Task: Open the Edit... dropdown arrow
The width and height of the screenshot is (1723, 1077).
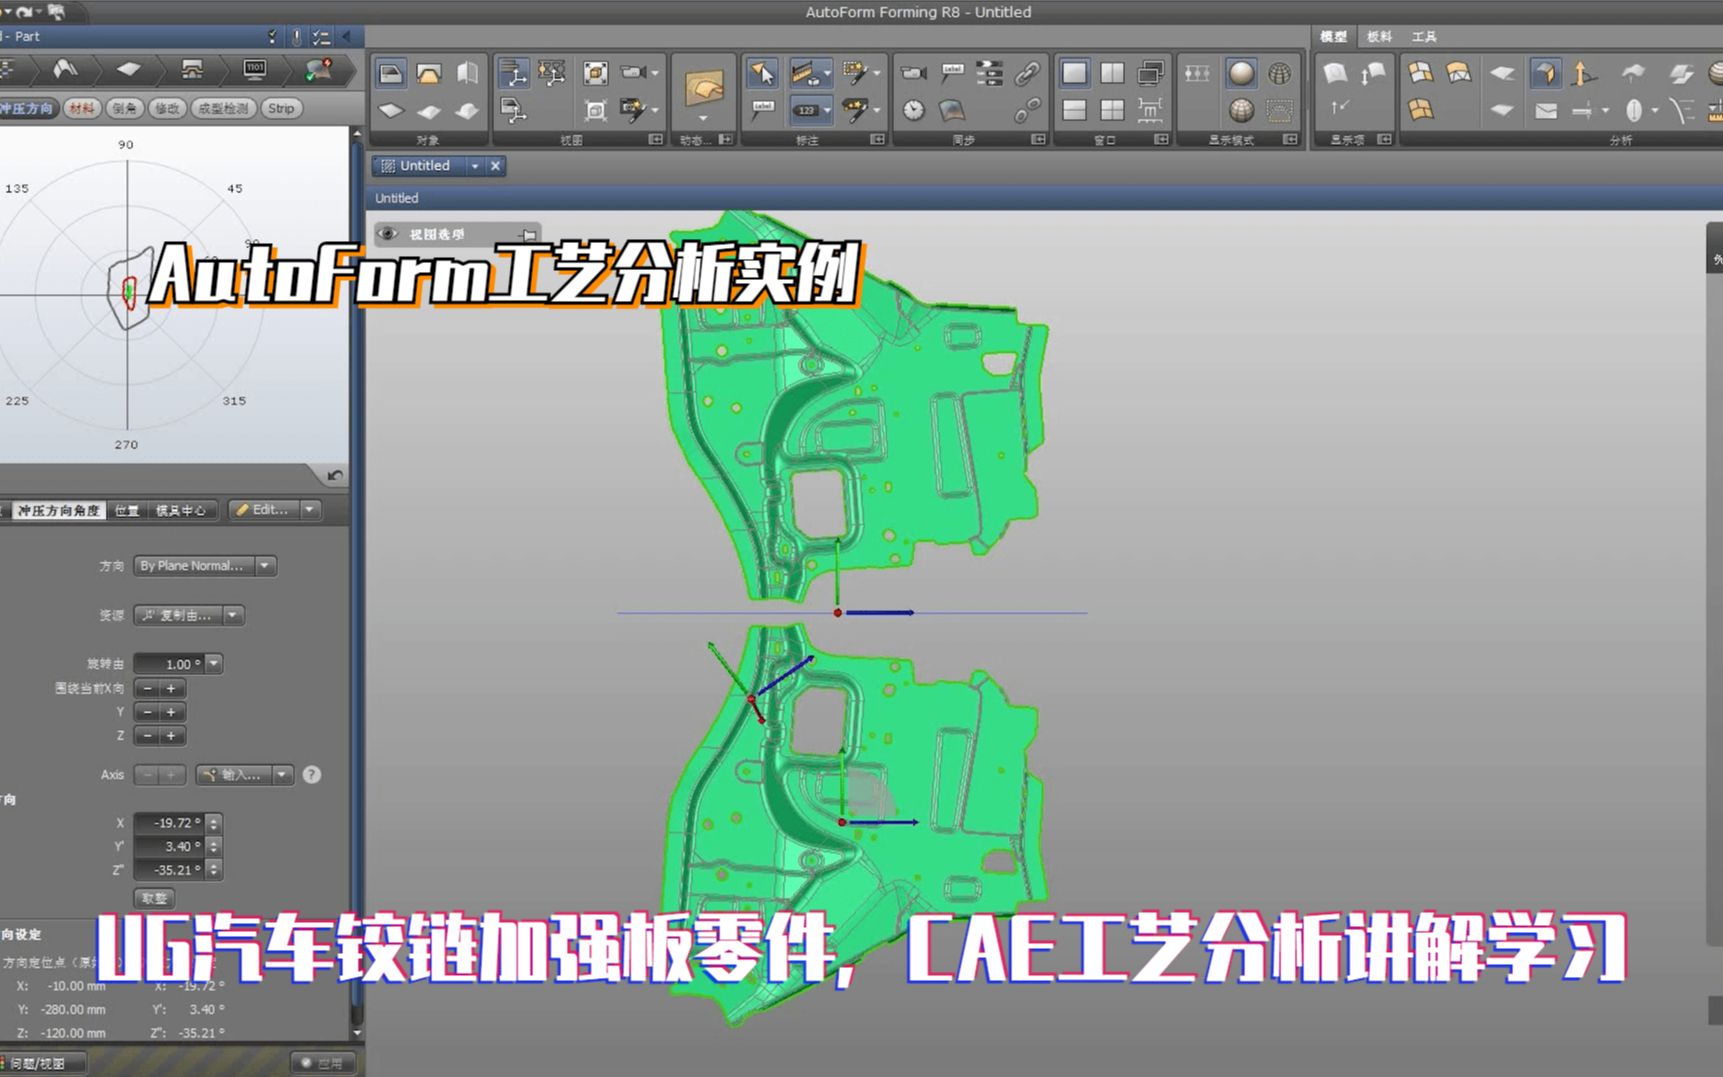Action: pos(310,510)
